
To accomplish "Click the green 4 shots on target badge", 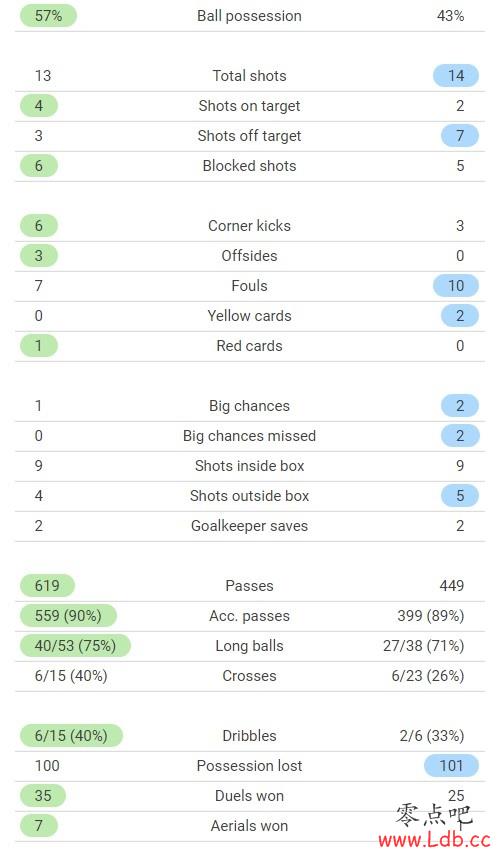I will 39,106.
